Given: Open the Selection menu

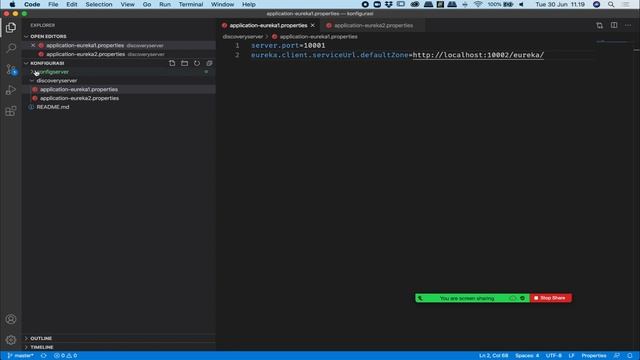Looking at the screenshot, I should (x=99, y=4).
